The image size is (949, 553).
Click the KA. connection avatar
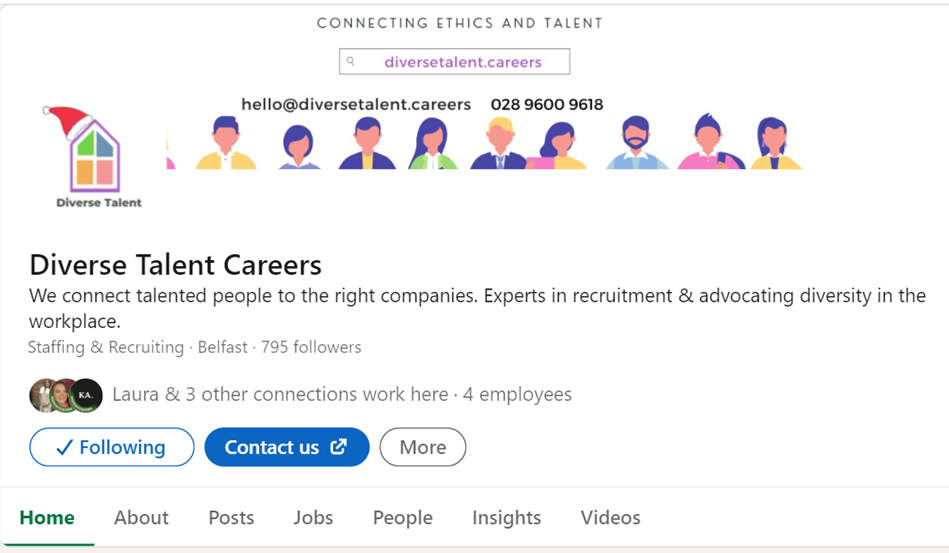(86, 395)
